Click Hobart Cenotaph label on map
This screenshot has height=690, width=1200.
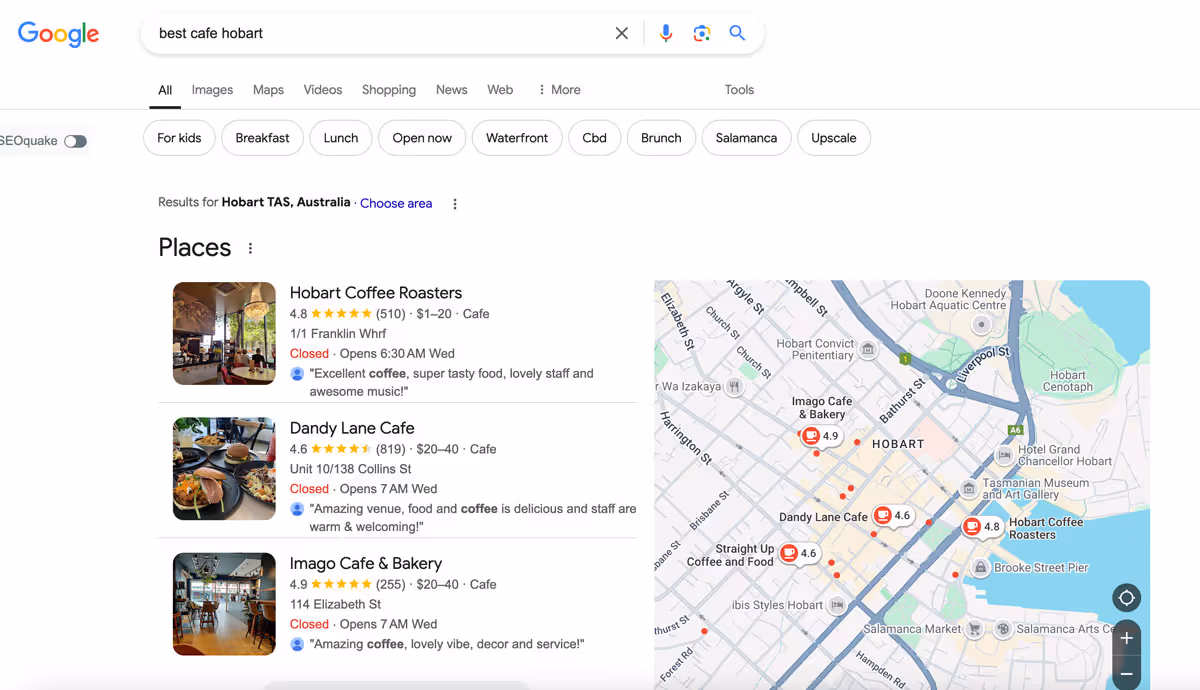coord(1068,380)
